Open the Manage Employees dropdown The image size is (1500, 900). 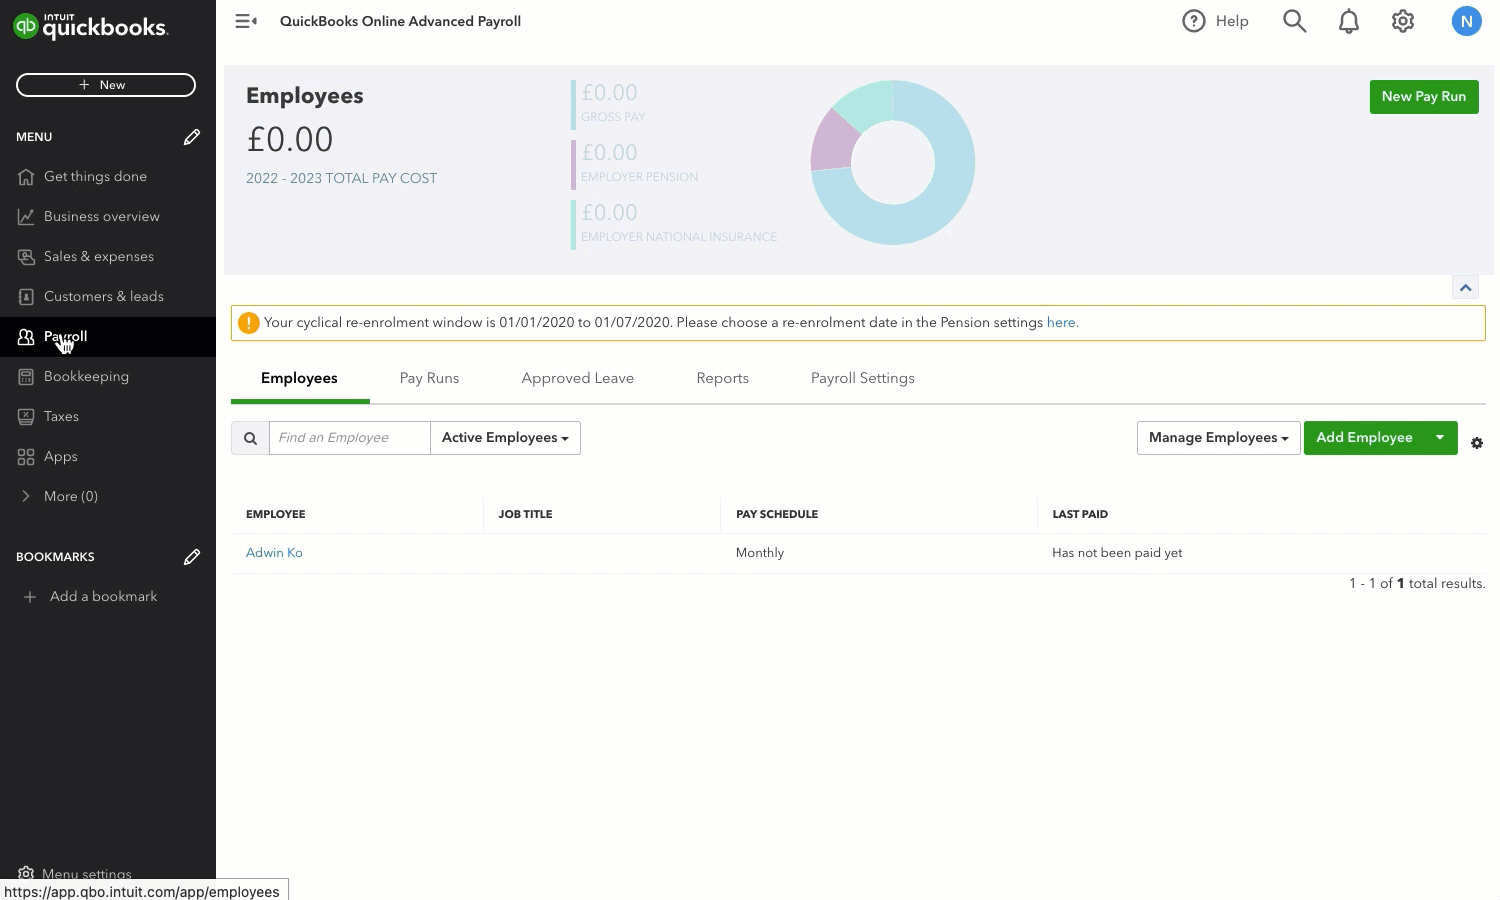[1218, 438]
